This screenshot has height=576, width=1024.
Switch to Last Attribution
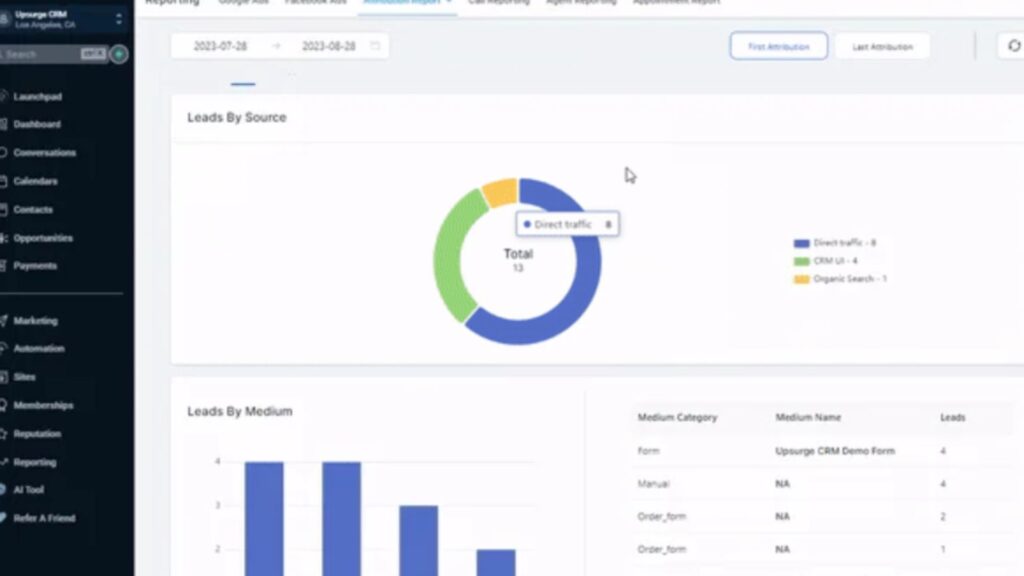point(882,46)
